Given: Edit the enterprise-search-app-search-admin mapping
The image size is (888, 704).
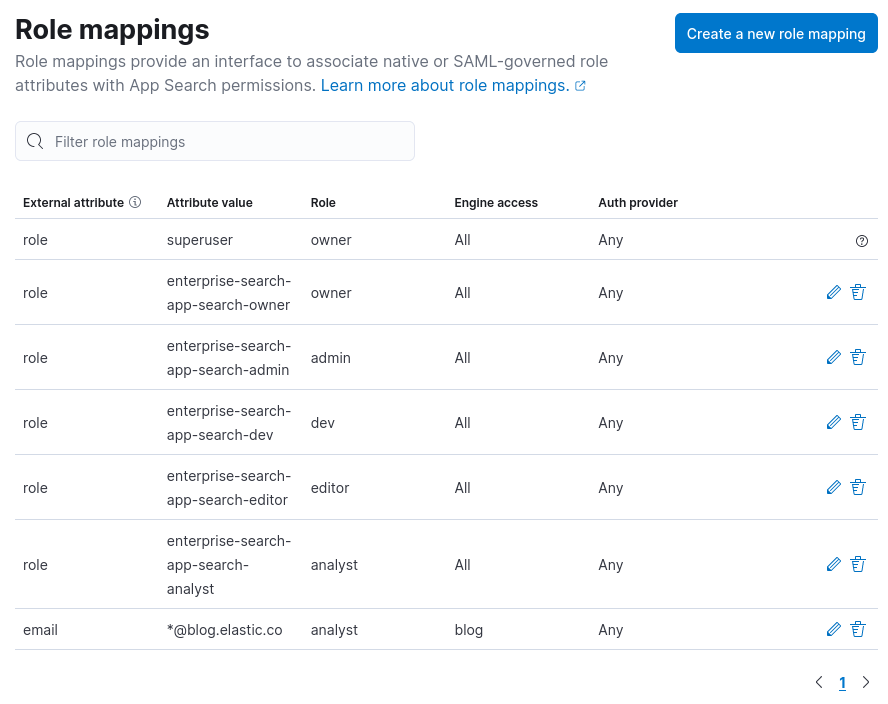Looking at the screenshot, I should [834, 357].
